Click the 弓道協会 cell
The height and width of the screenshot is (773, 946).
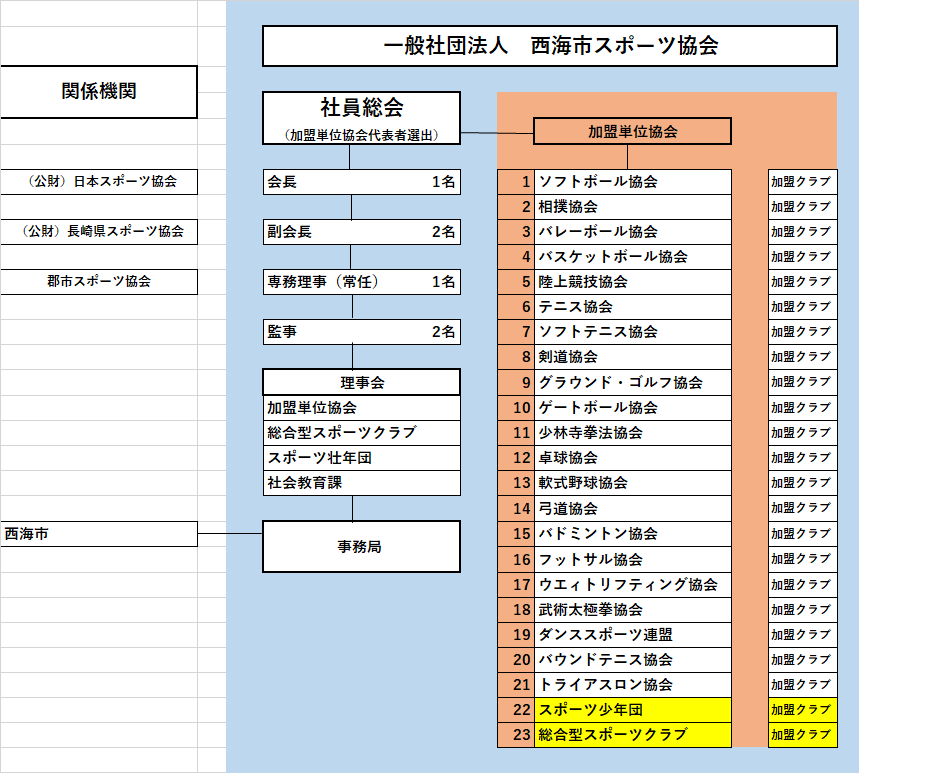633,509
